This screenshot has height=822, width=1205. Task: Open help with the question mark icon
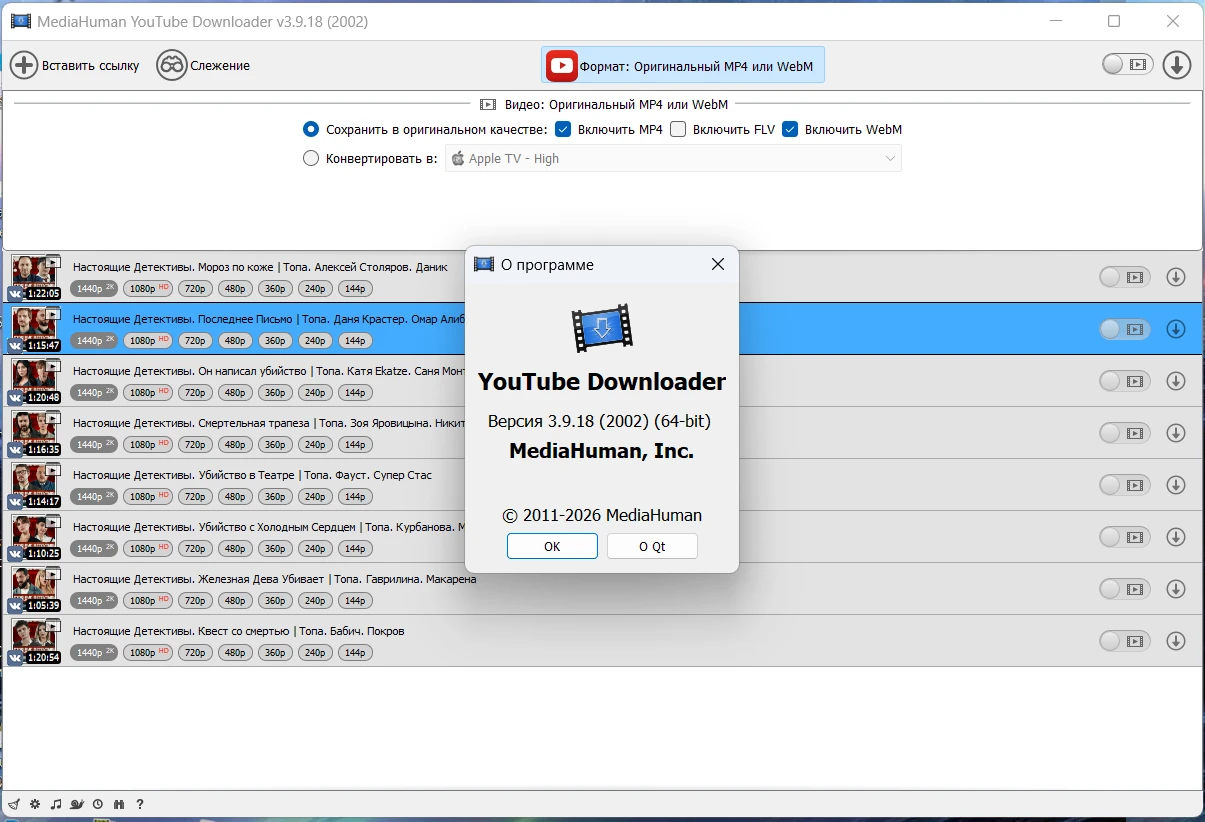[140, 804]
